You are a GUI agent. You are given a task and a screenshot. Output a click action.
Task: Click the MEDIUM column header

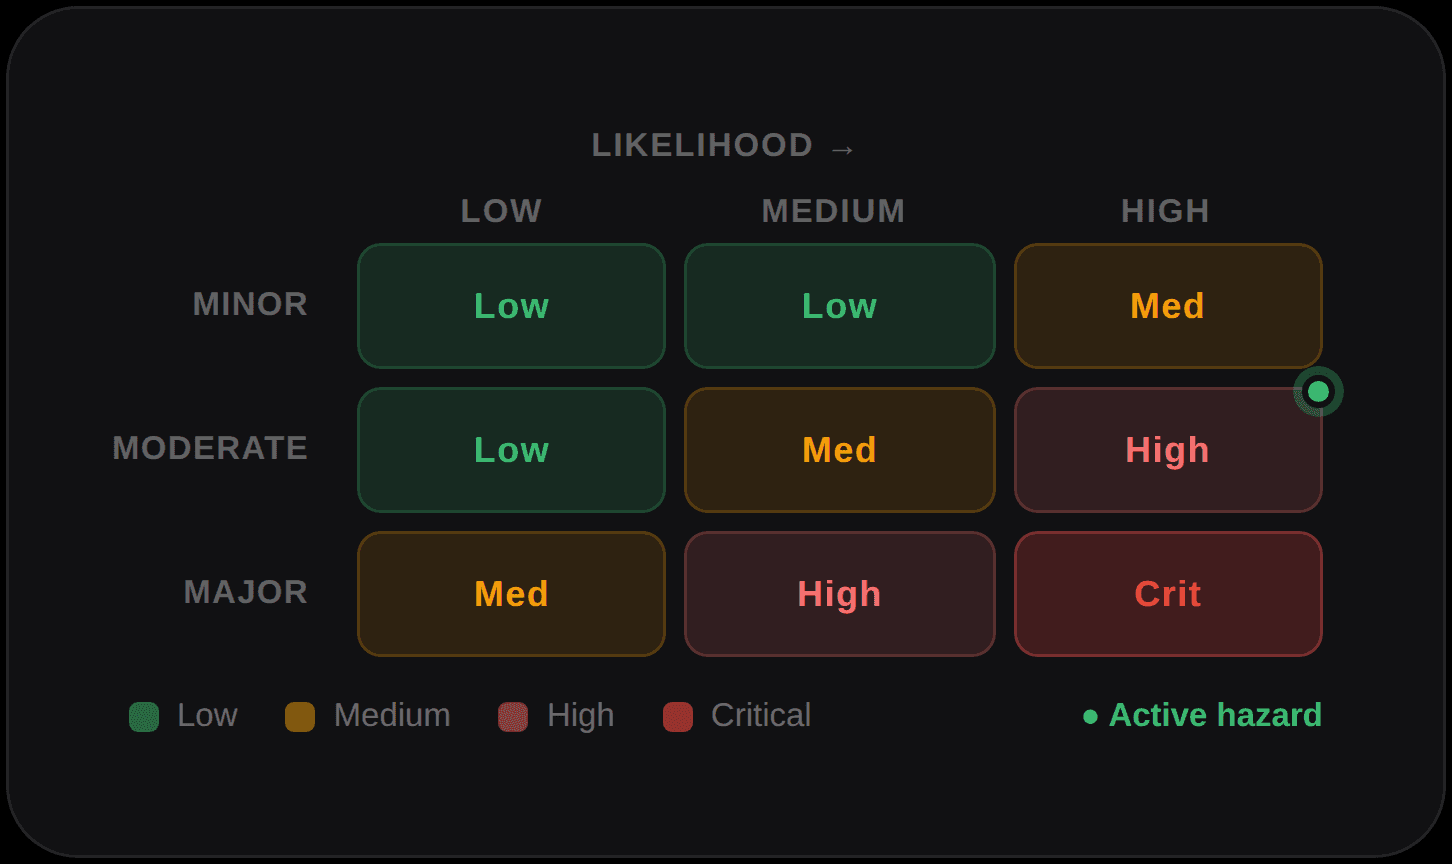pyautogui.click(x=833, y=211)
